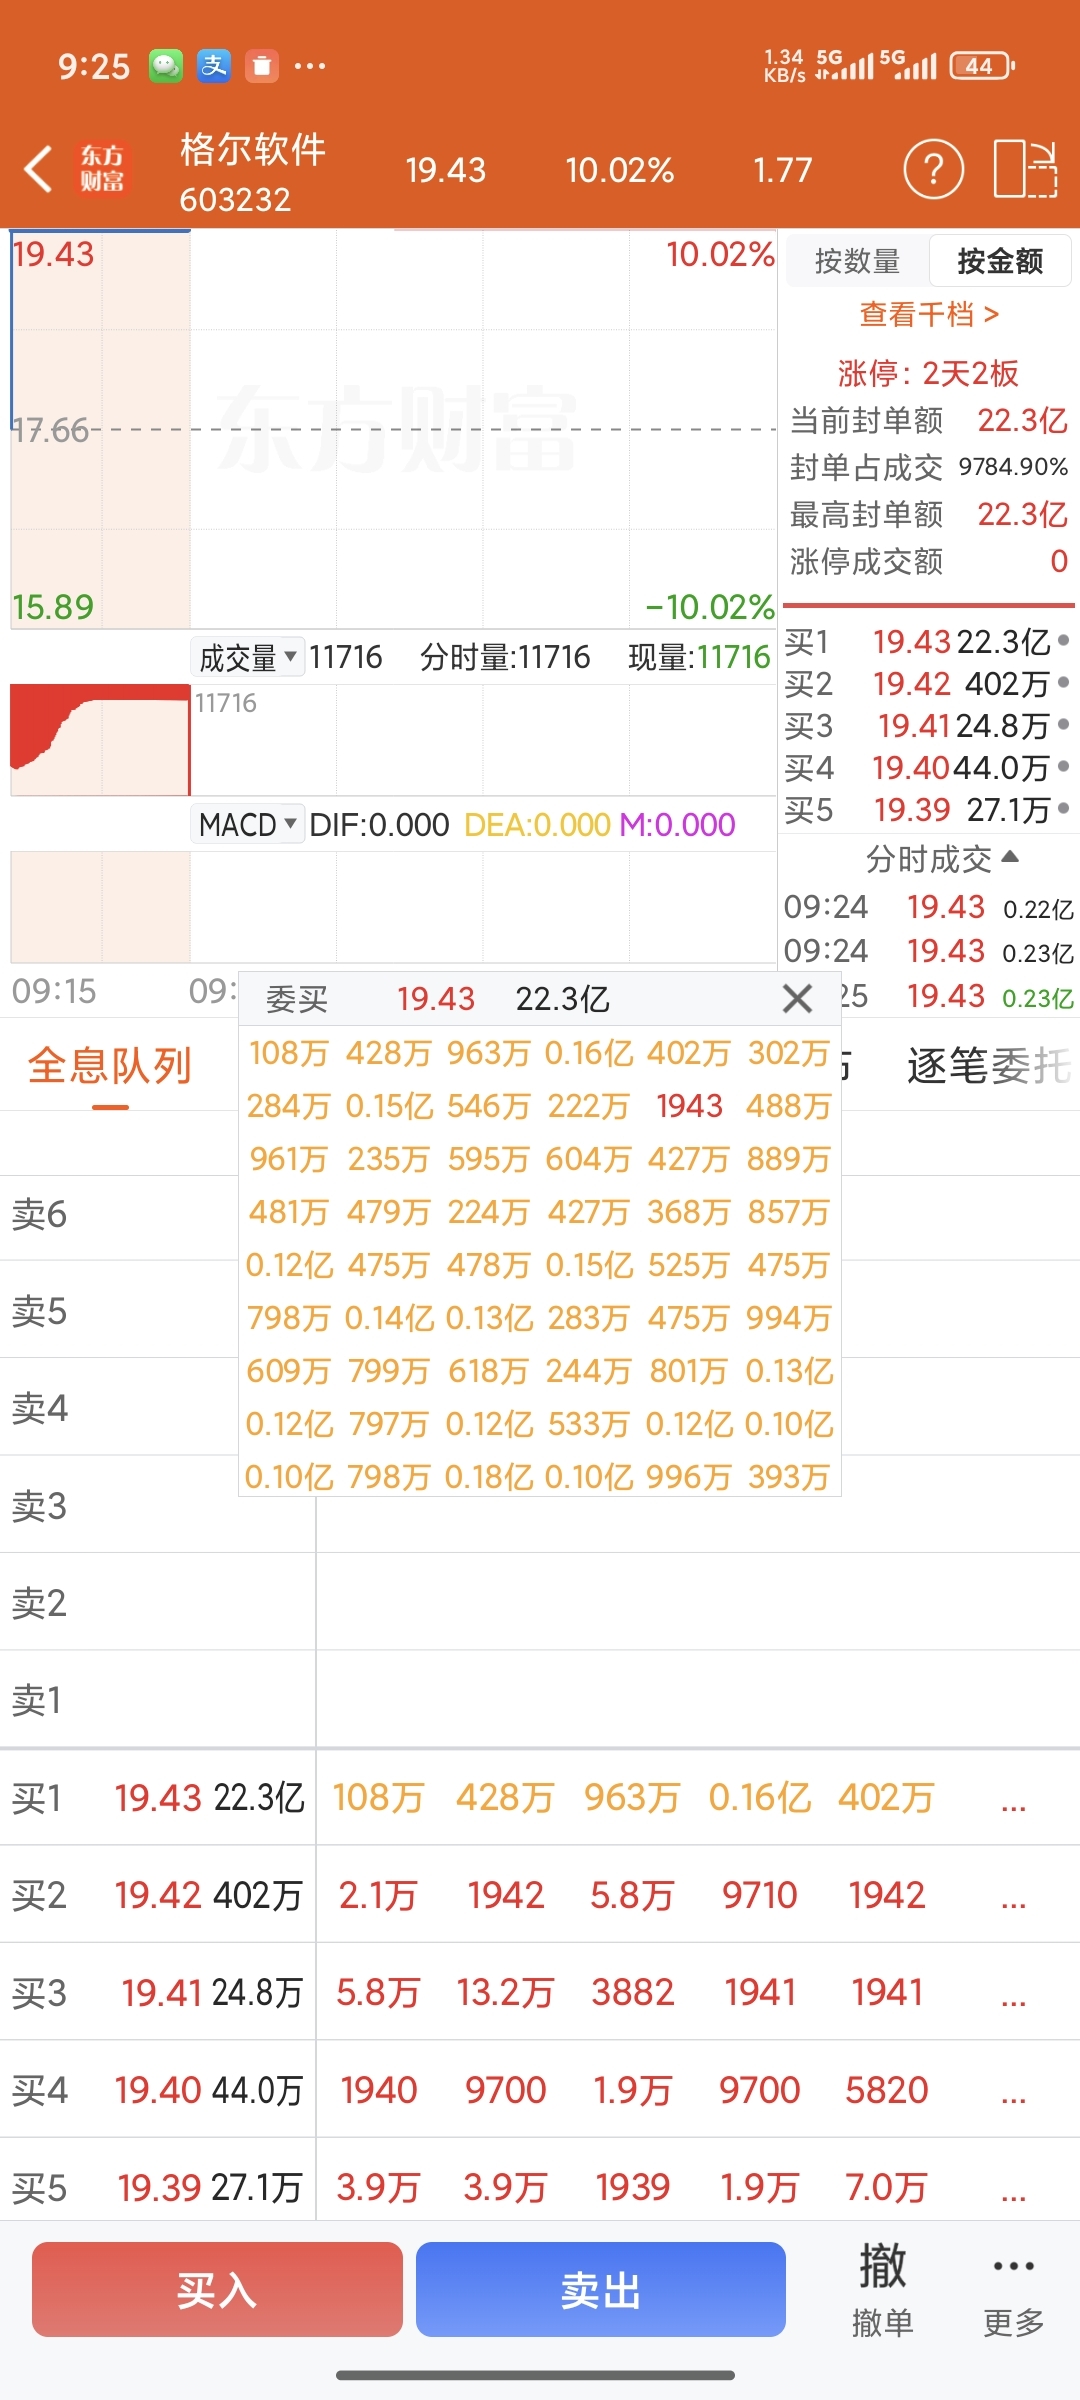Tap the intraday price chart area
This screenshot has height=2400, width=1080.
(x=394, y=430)
